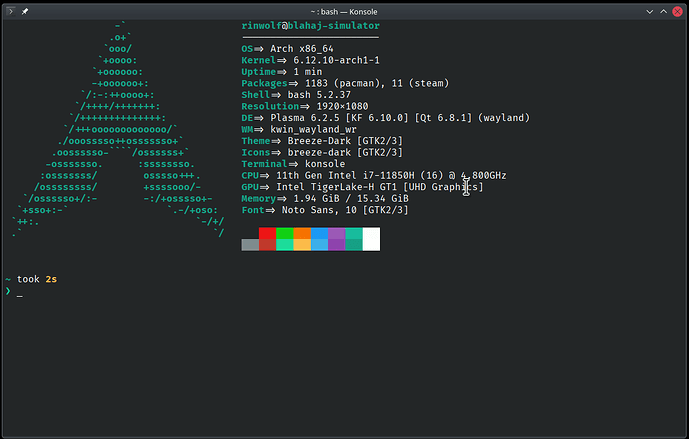Click the CPU info line text
This screenshot has height=439, width=689.
373,175
